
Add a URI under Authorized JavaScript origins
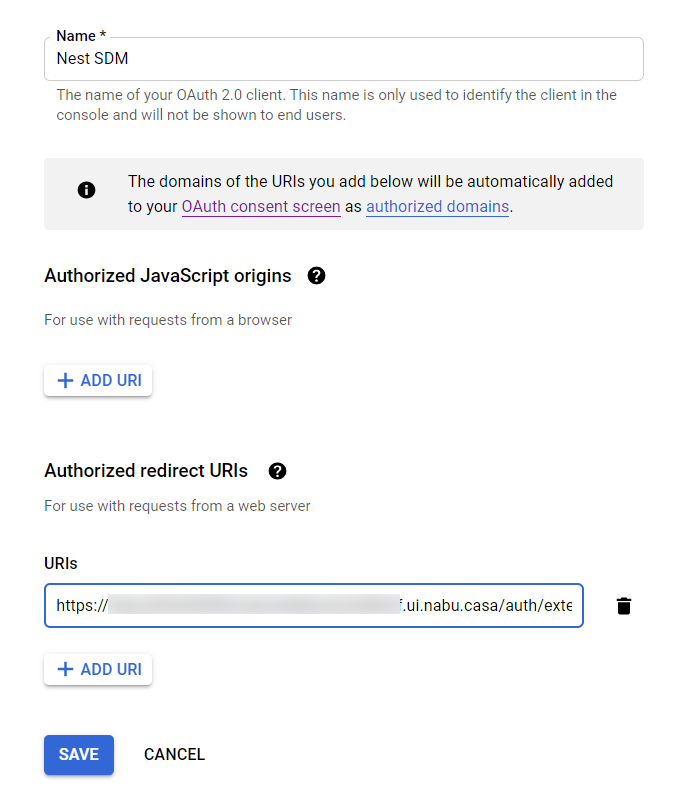tap(98, 380)
